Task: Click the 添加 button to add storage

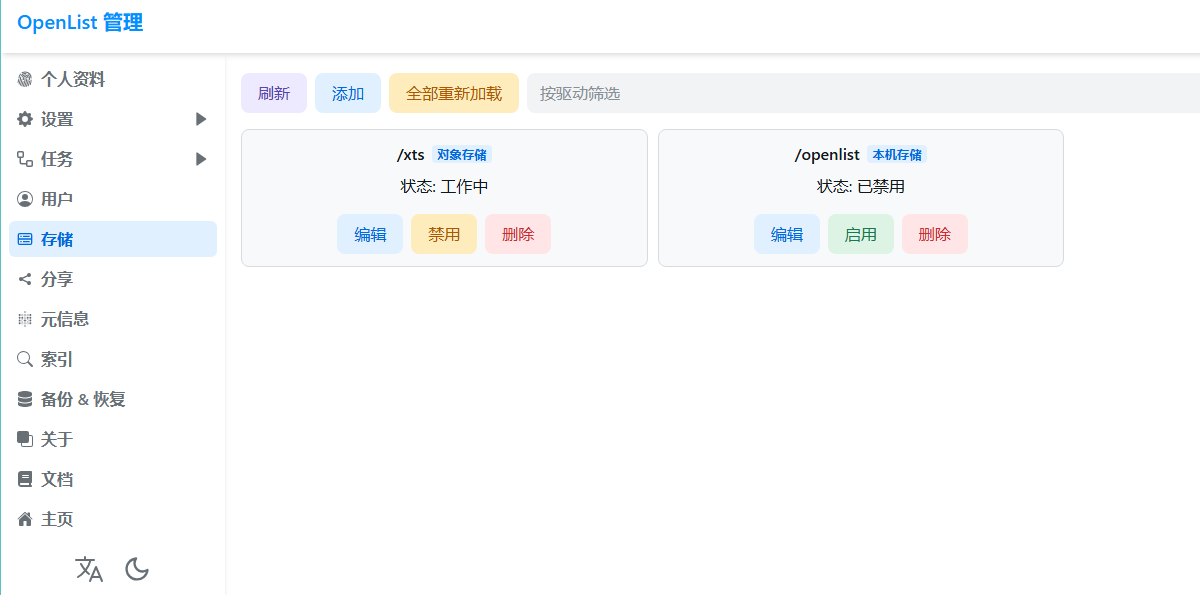Action: (348, 93)
